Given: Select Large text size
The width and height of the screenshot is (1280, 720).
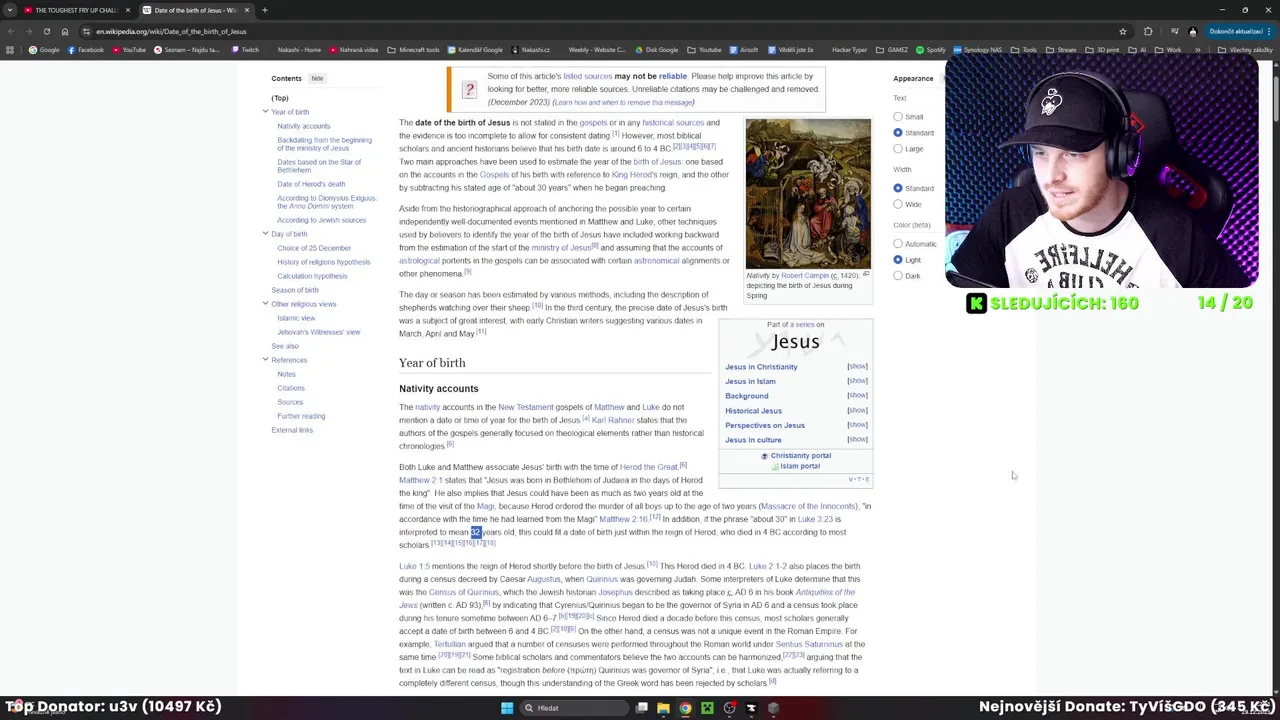Looking at the screenshot, I should [898, 149].
